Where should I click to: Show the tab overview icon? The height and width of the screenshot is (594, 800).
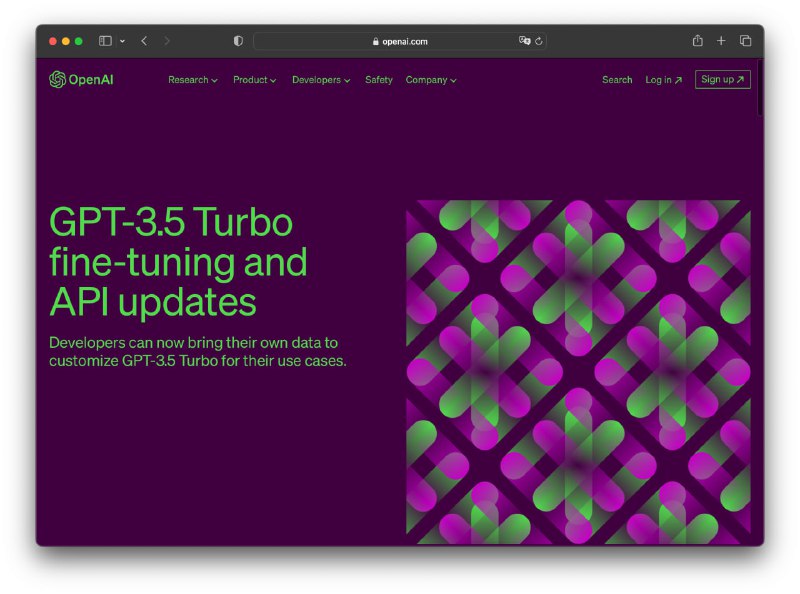(x=745, y=41)
